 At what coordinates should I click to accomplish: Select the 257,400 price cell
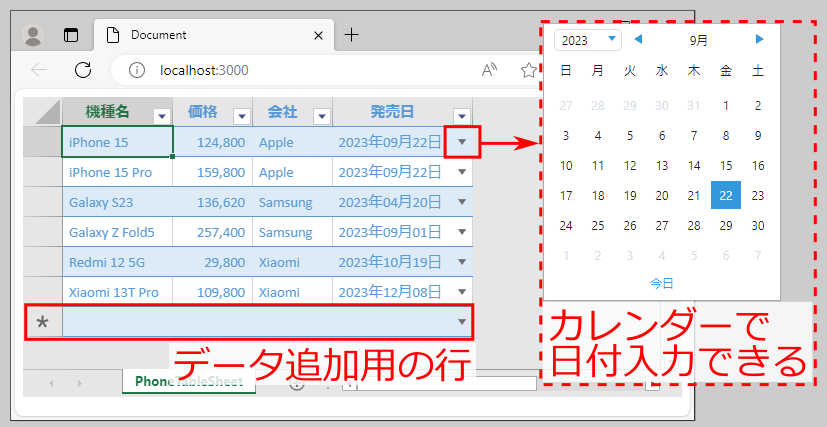tap(213, 232)
